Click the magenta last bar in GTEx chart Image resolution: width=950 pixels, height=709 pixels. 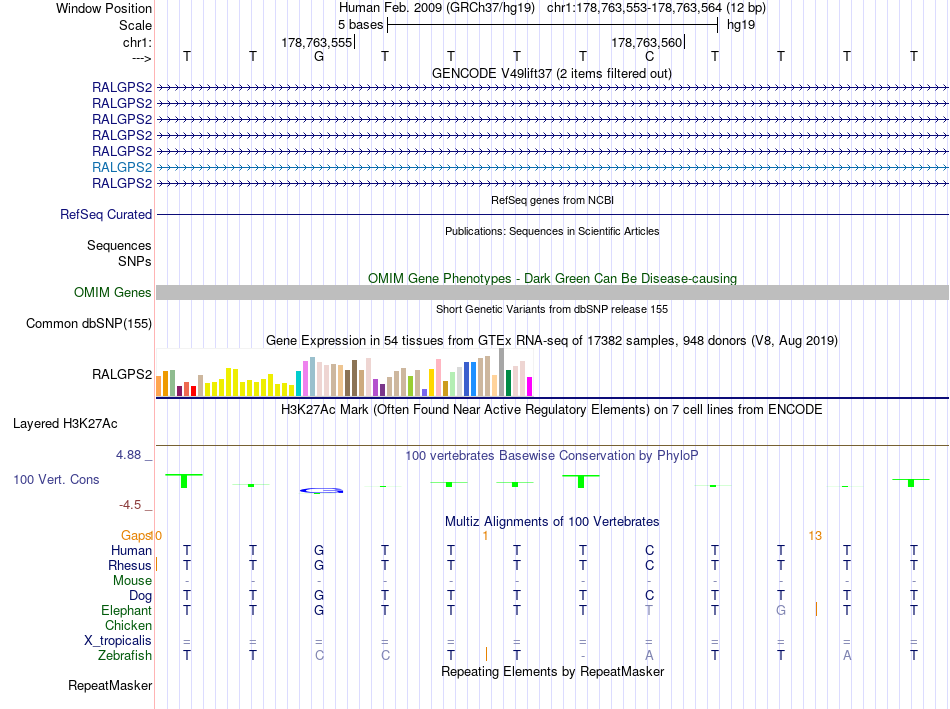529,387
